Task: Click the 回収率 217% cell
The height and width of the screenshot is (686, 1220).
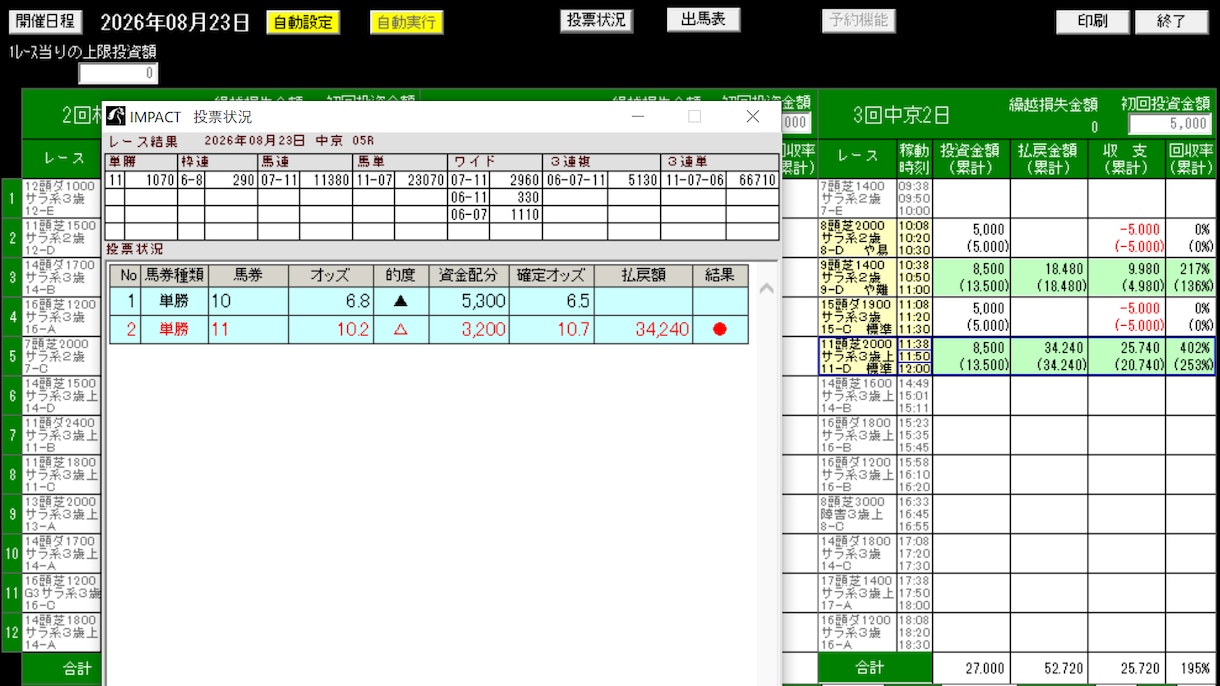Action: 1190,278
